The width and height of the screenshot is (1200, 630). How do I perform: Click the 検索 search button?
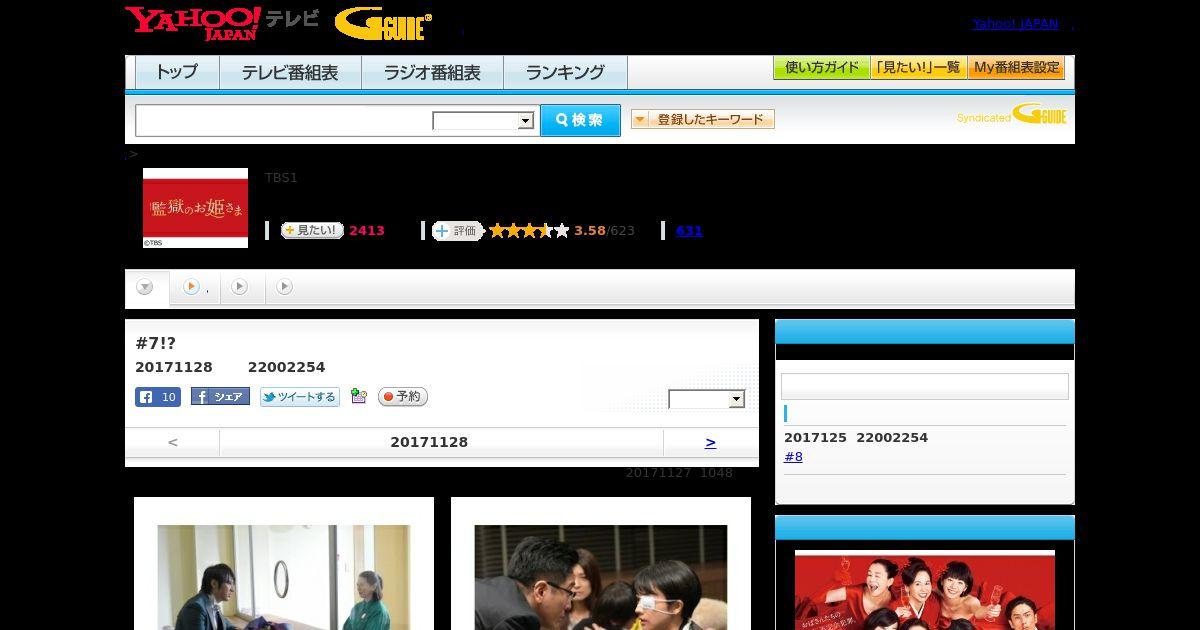click(x=580, y=120)
